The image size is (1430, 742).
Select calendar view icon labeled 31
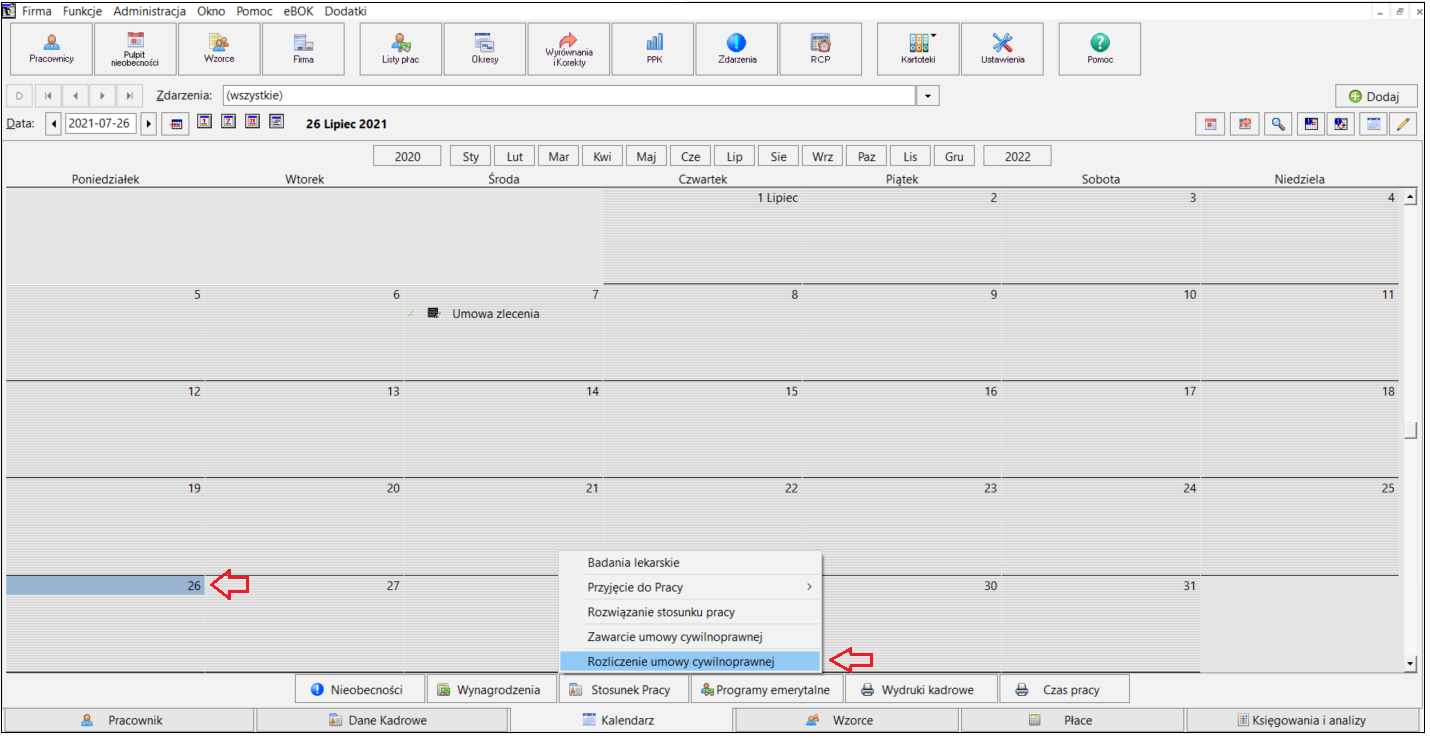252,122
